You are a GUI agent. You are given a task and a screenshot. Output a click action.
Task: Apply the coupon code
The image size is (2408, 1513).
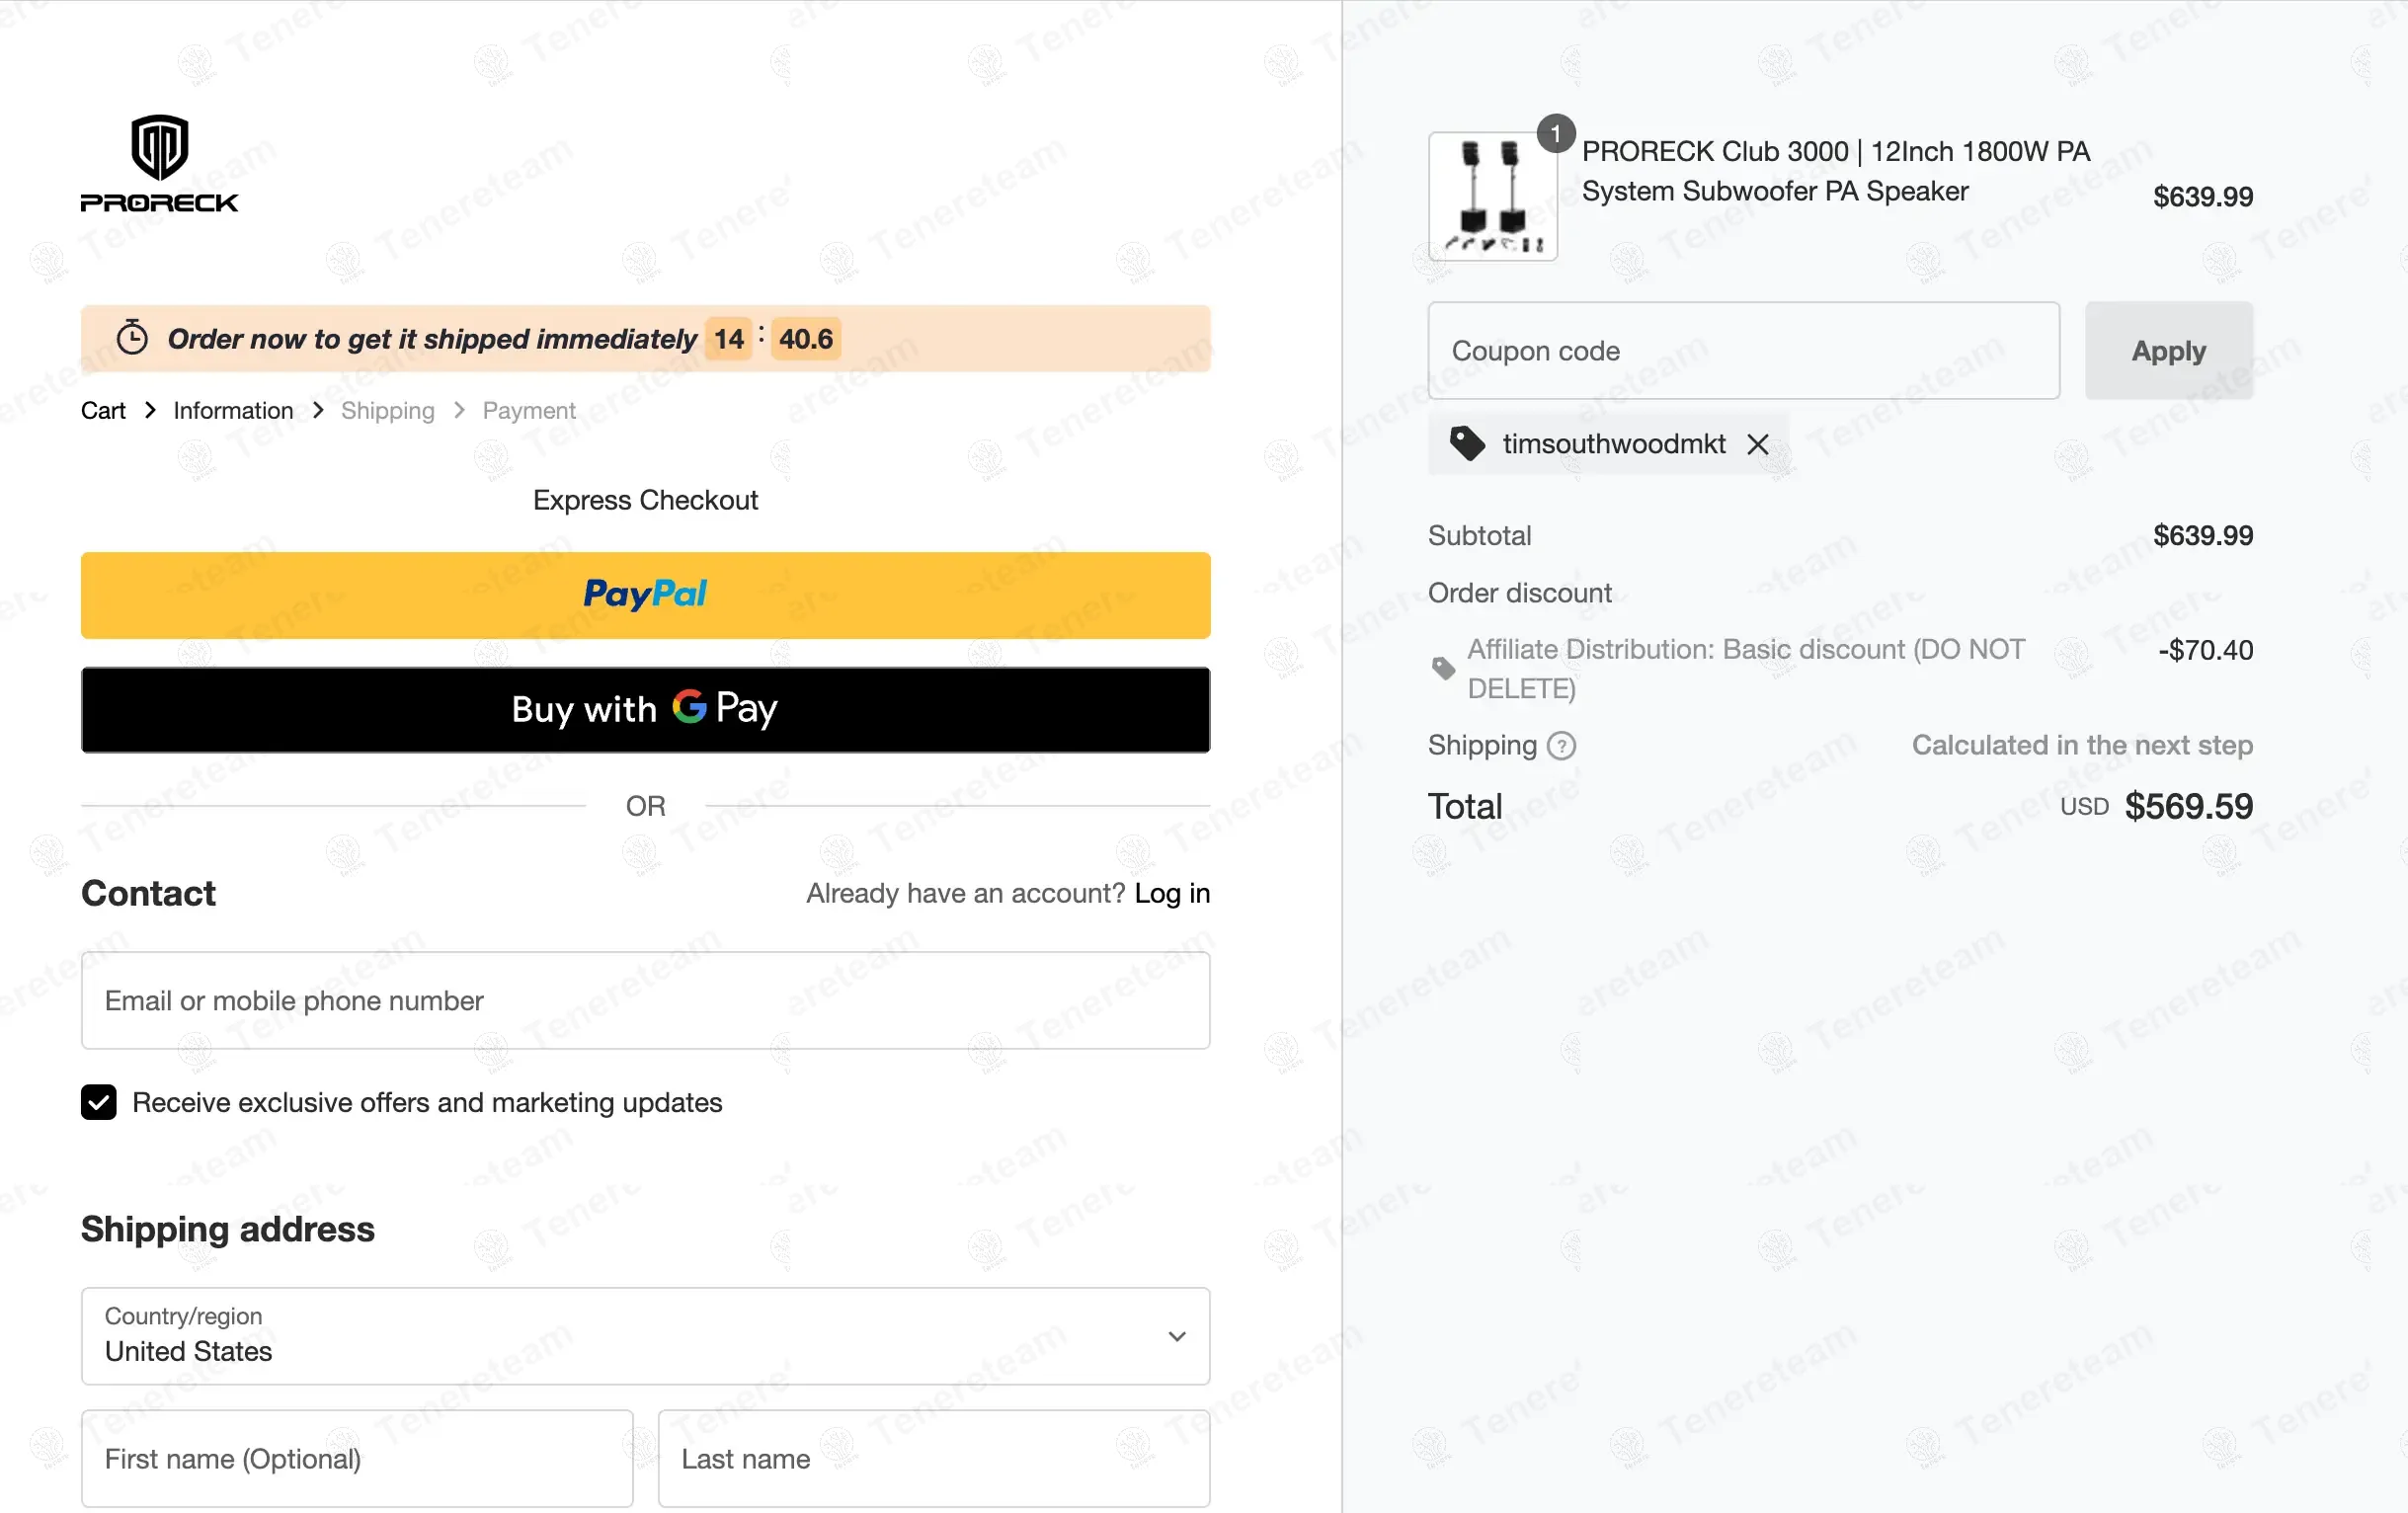coord(2168,351)
